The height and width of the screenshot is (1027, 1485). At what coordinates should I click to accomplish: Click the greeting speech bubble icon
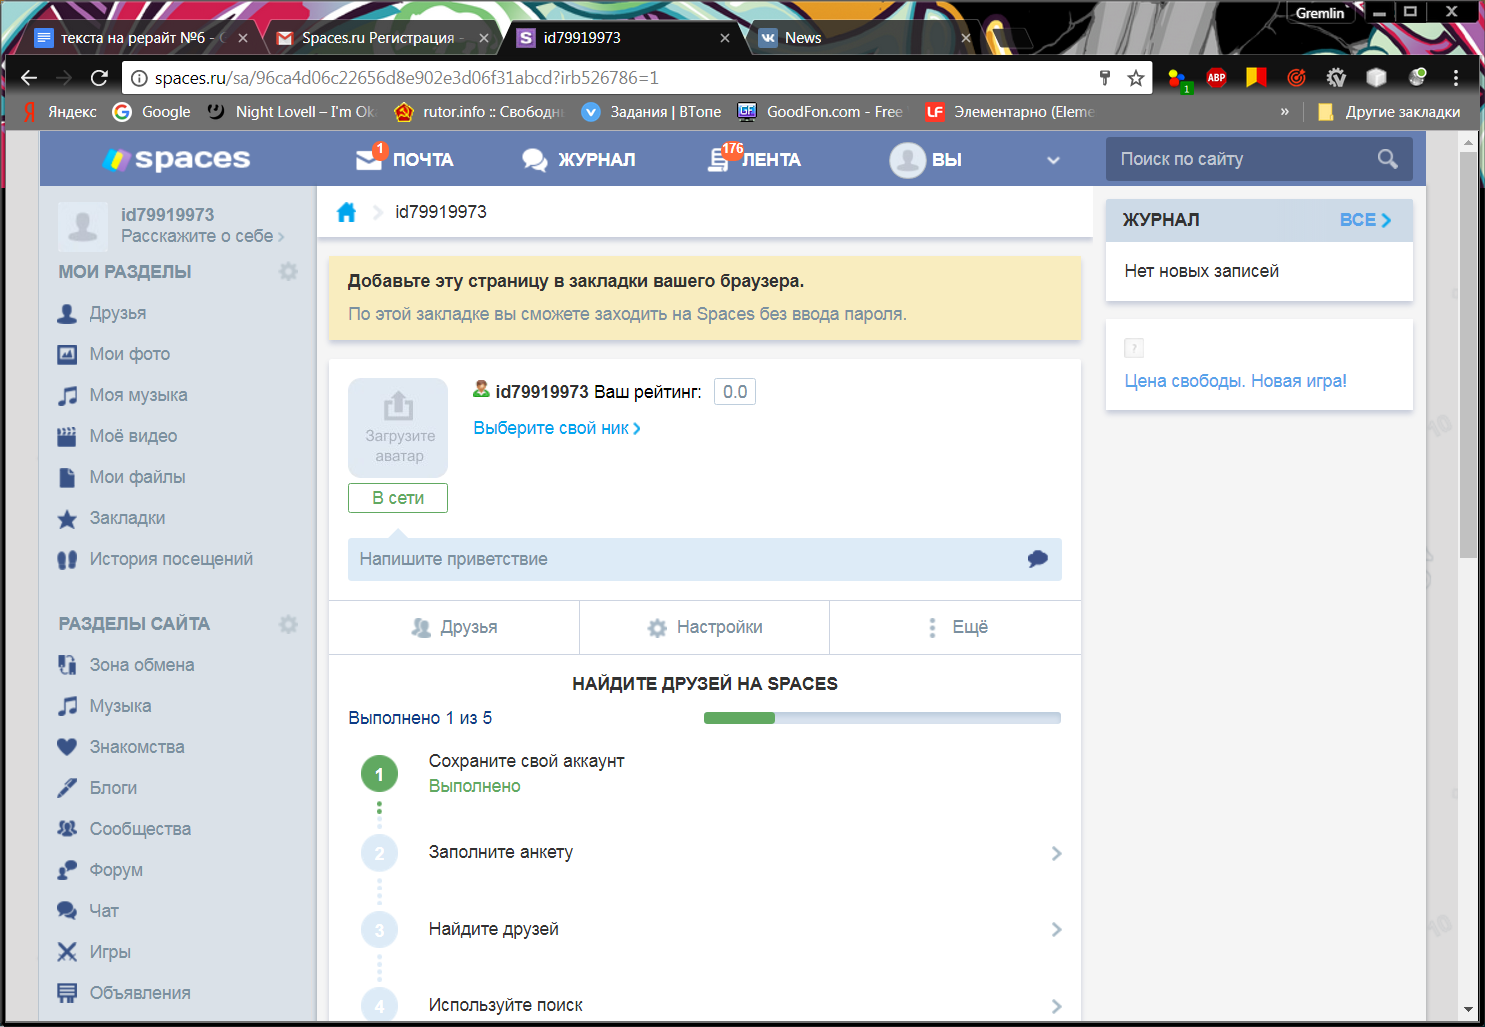coord(1038,559)
